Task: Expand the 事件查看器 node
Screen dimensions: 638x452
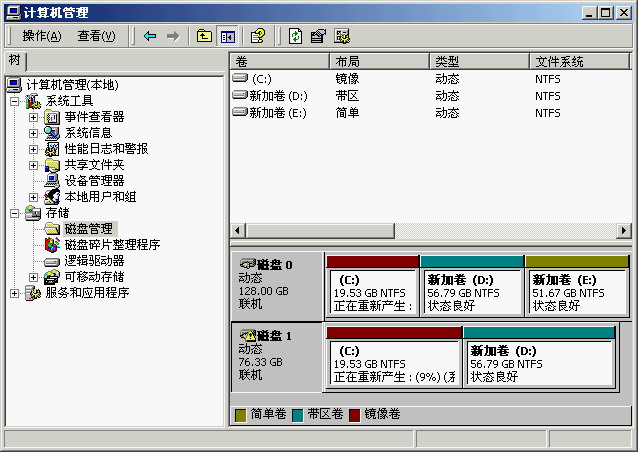Action: [33, 117]
